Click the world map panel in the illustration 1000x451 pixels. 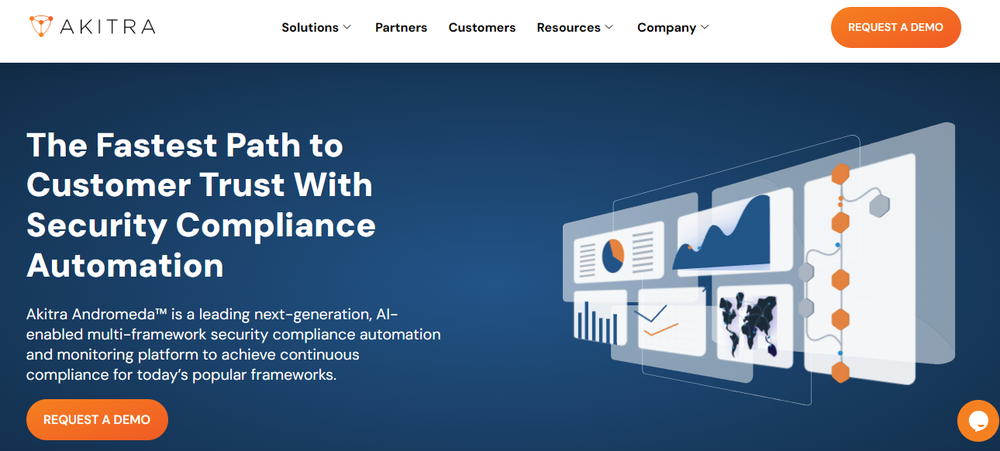(754, 325)
